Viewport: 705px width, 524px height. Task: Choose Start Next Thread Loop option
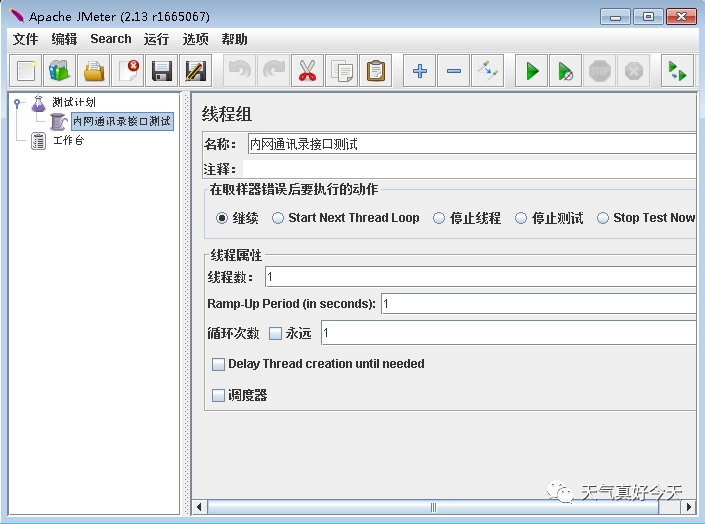click(x=278, y=218)
